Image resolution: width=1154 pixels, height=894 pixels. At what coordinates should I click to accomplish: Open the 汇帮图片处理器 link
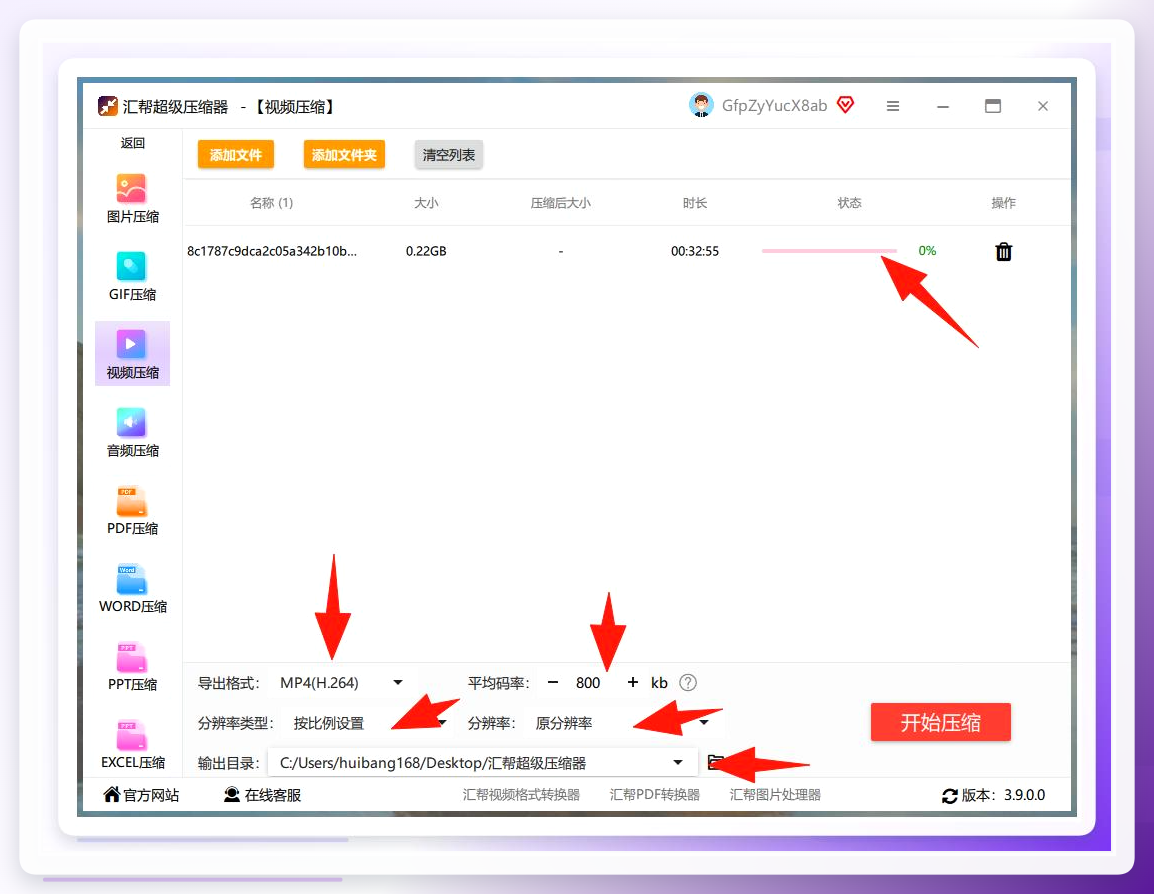(x=775, y=795)
